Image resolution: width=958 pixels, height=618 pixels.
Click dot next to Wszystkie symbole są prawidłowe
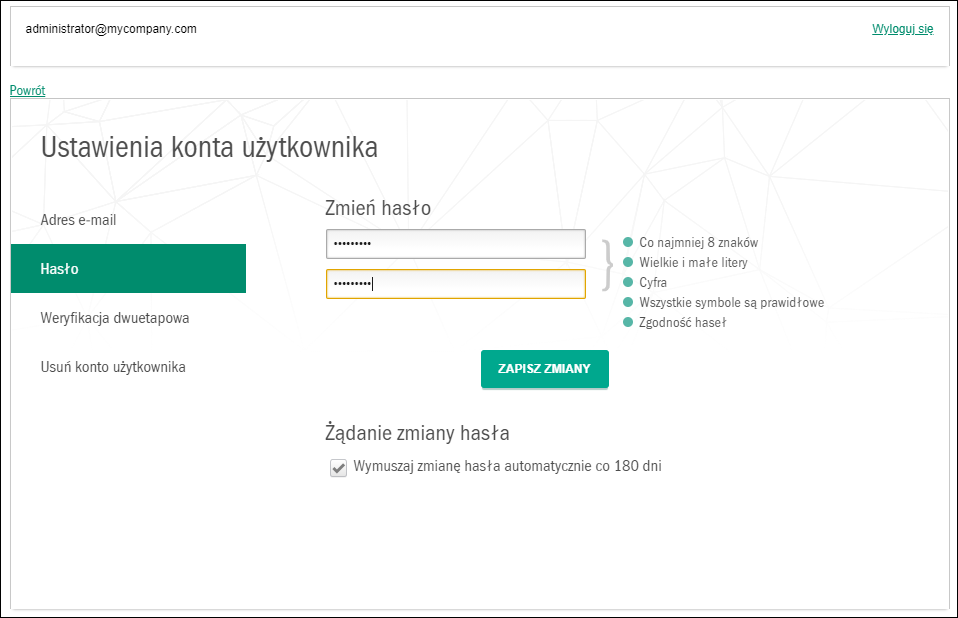pos(628,302)
